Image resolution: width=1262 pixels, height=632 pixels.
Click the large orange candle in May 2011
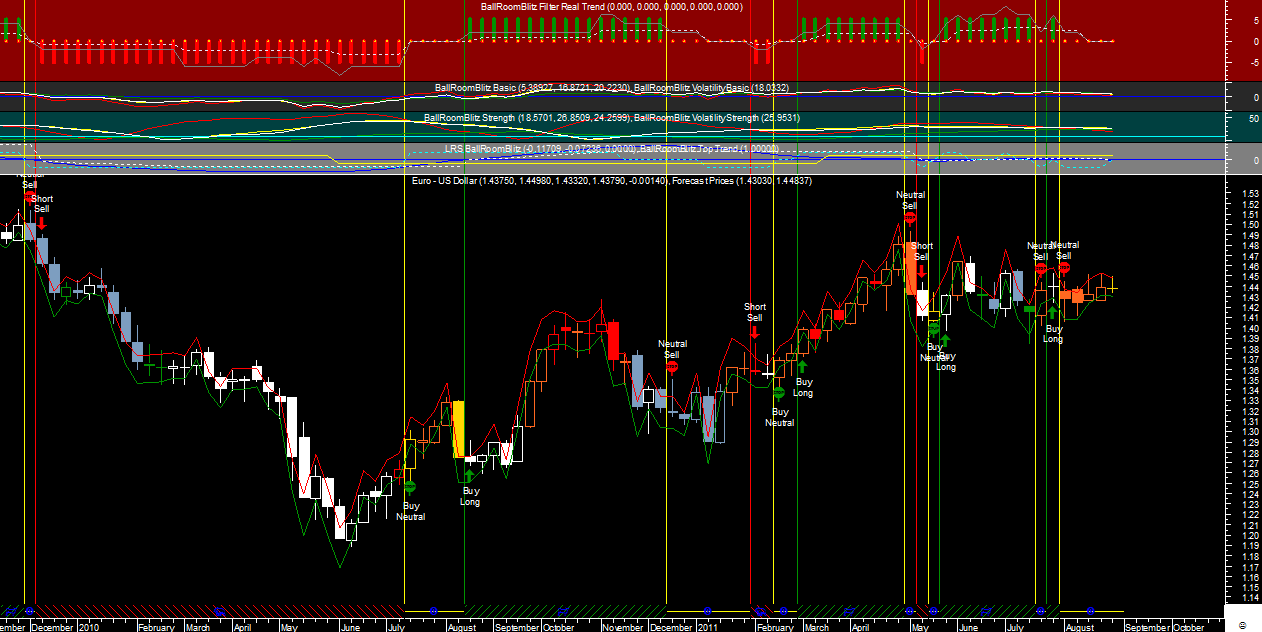coord(910,267)
